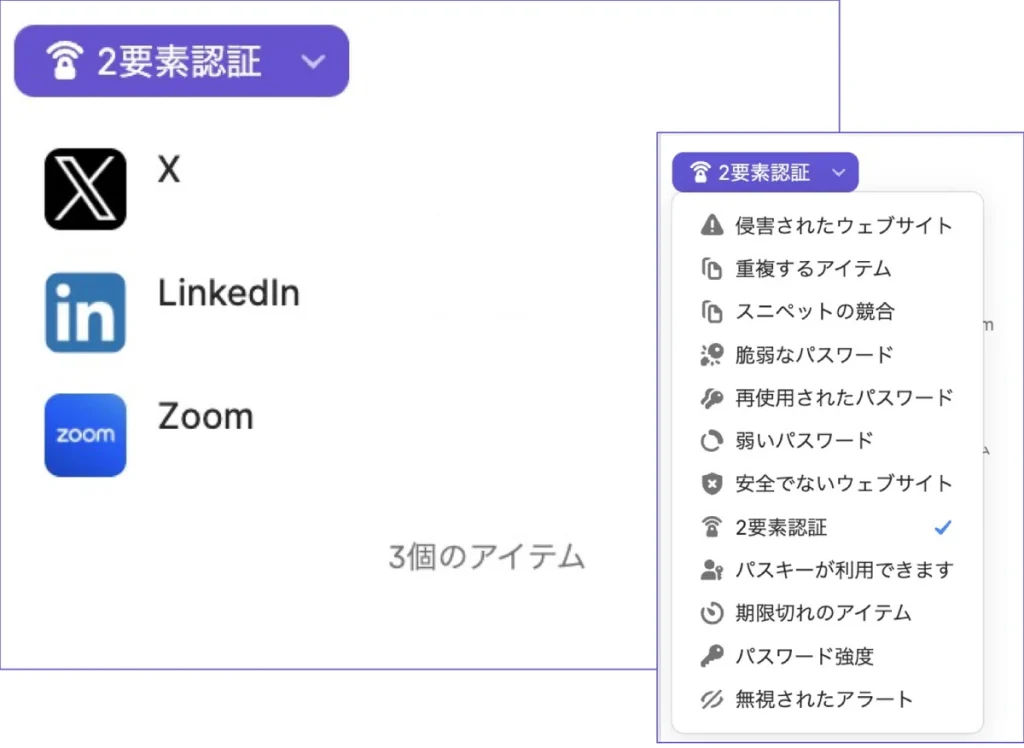Viewport: 1024px width, 748px height.
Task: Click the clock icon beside 期限切れのアイテム
Action: pos(711,613)
